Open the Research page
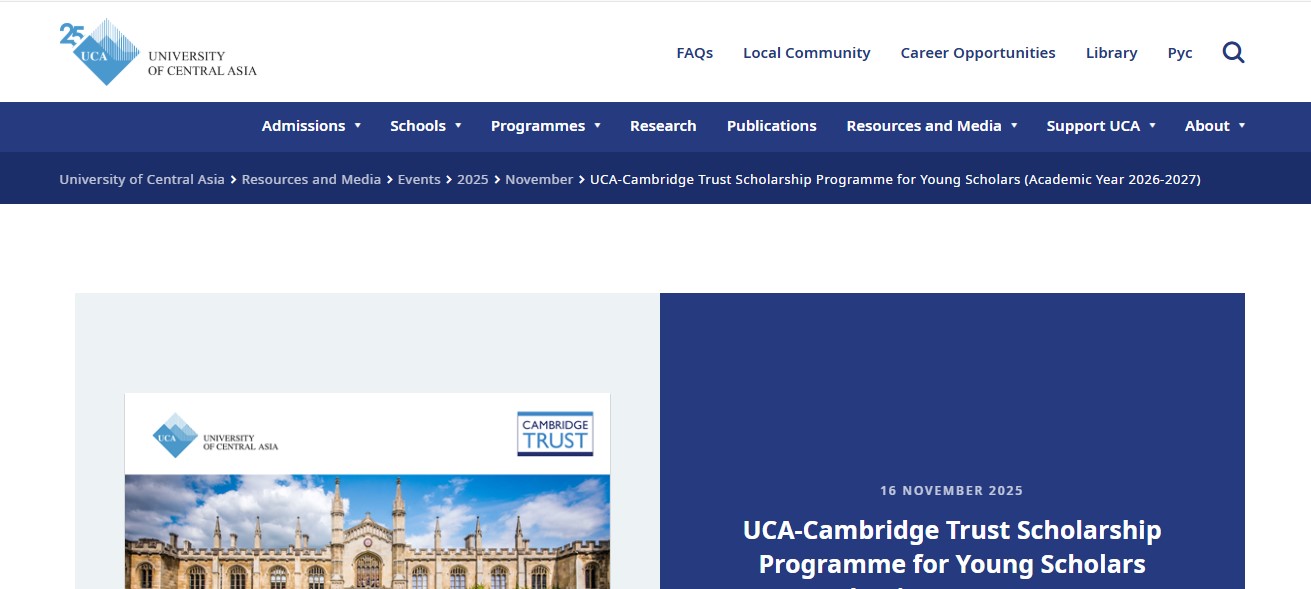 coord(663,126)
